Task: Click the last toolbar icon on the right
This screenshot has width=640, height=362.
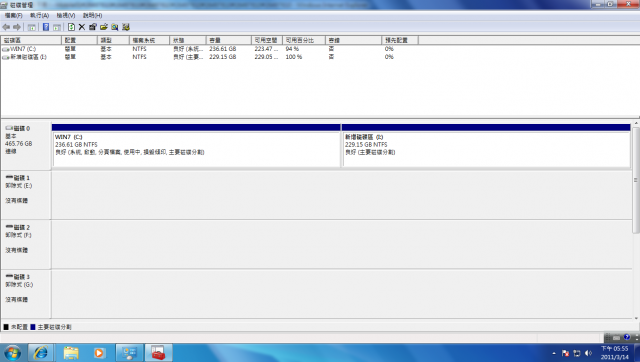Action: pos(126,27)
